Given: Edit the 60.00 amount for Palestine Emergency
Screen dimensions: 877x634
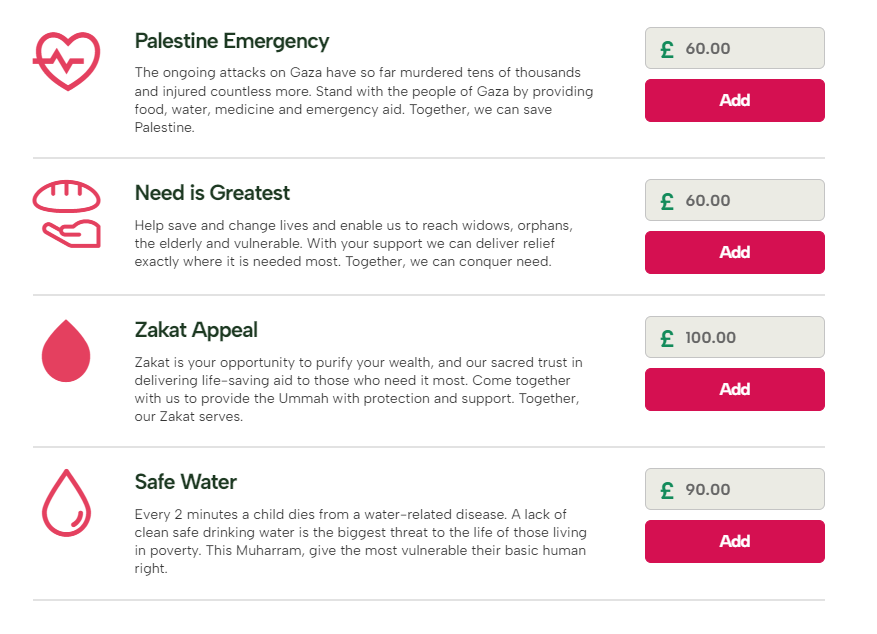Looking at the screenshot, I should (734, 48).
